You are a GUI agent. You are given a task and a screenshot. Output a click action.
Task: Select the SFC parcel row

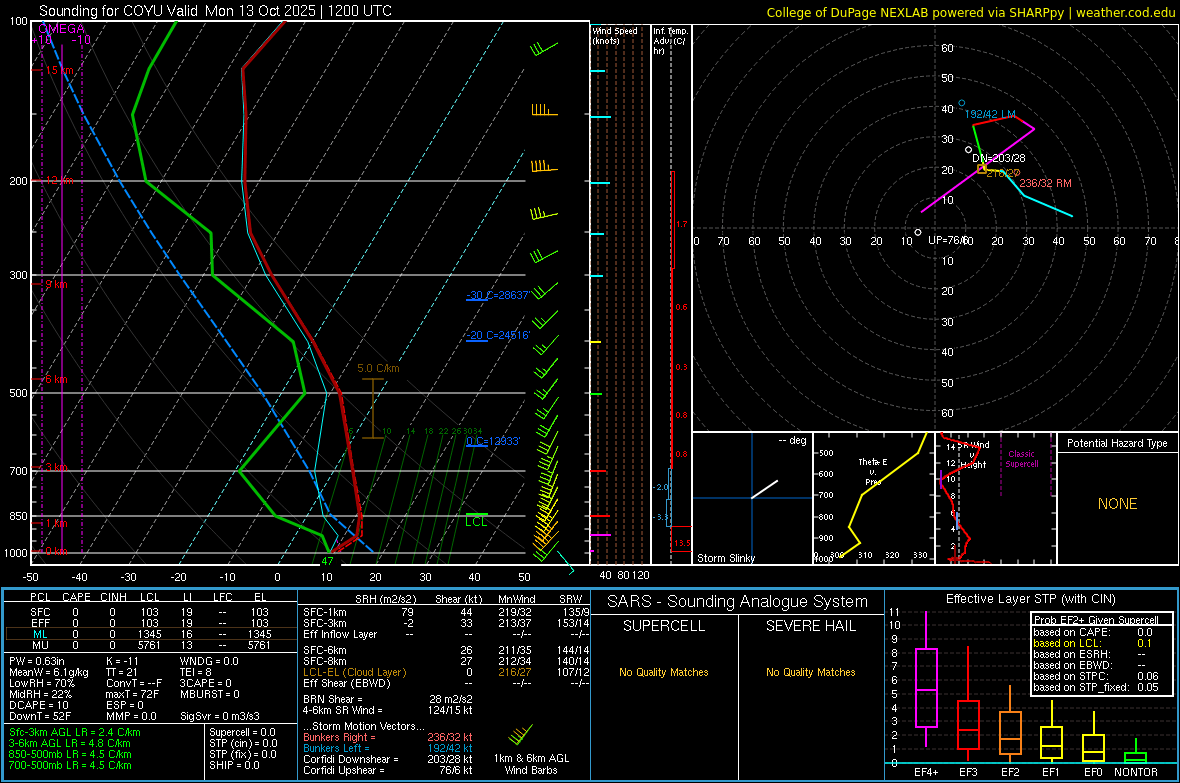pyautogui.click(x=150, y=612)
